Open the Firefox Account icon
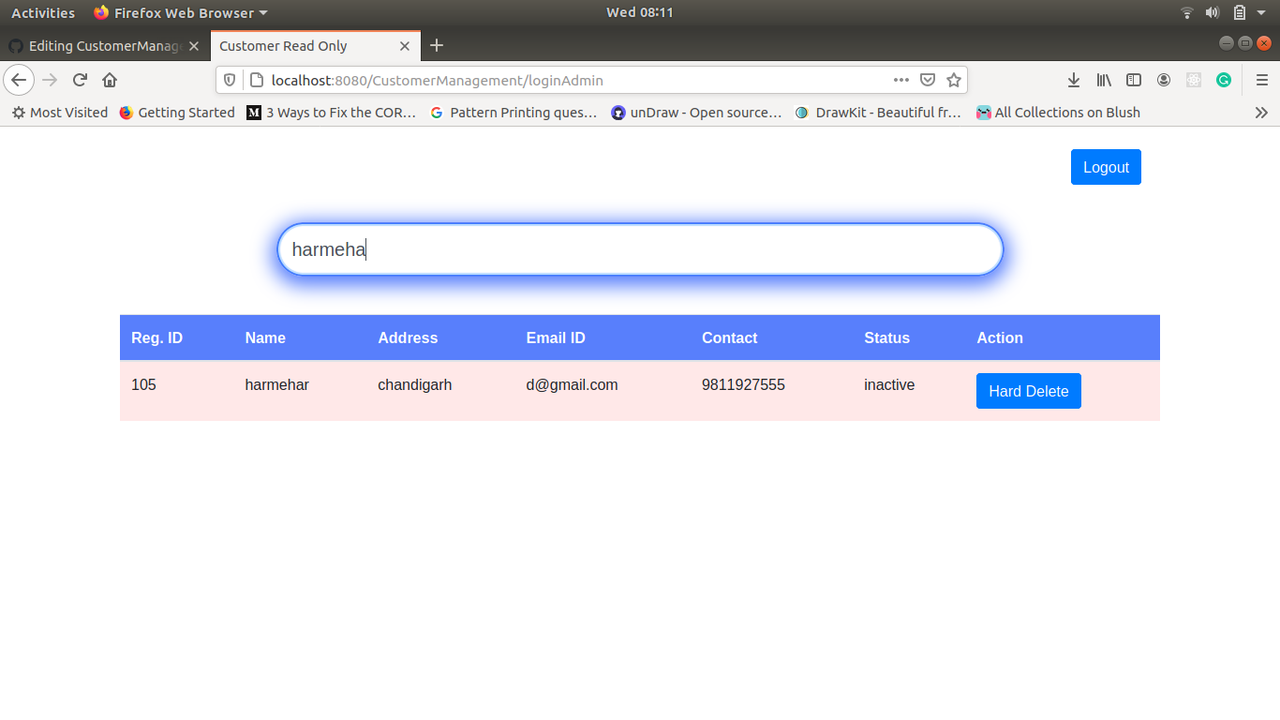Screen dimensions: 1280x720 point(1163,80)
